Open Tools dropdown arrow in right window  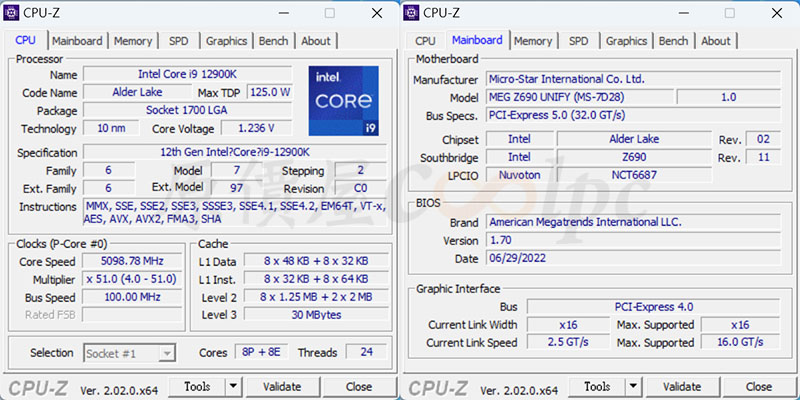pyautogui.click(x=633, y=387)
